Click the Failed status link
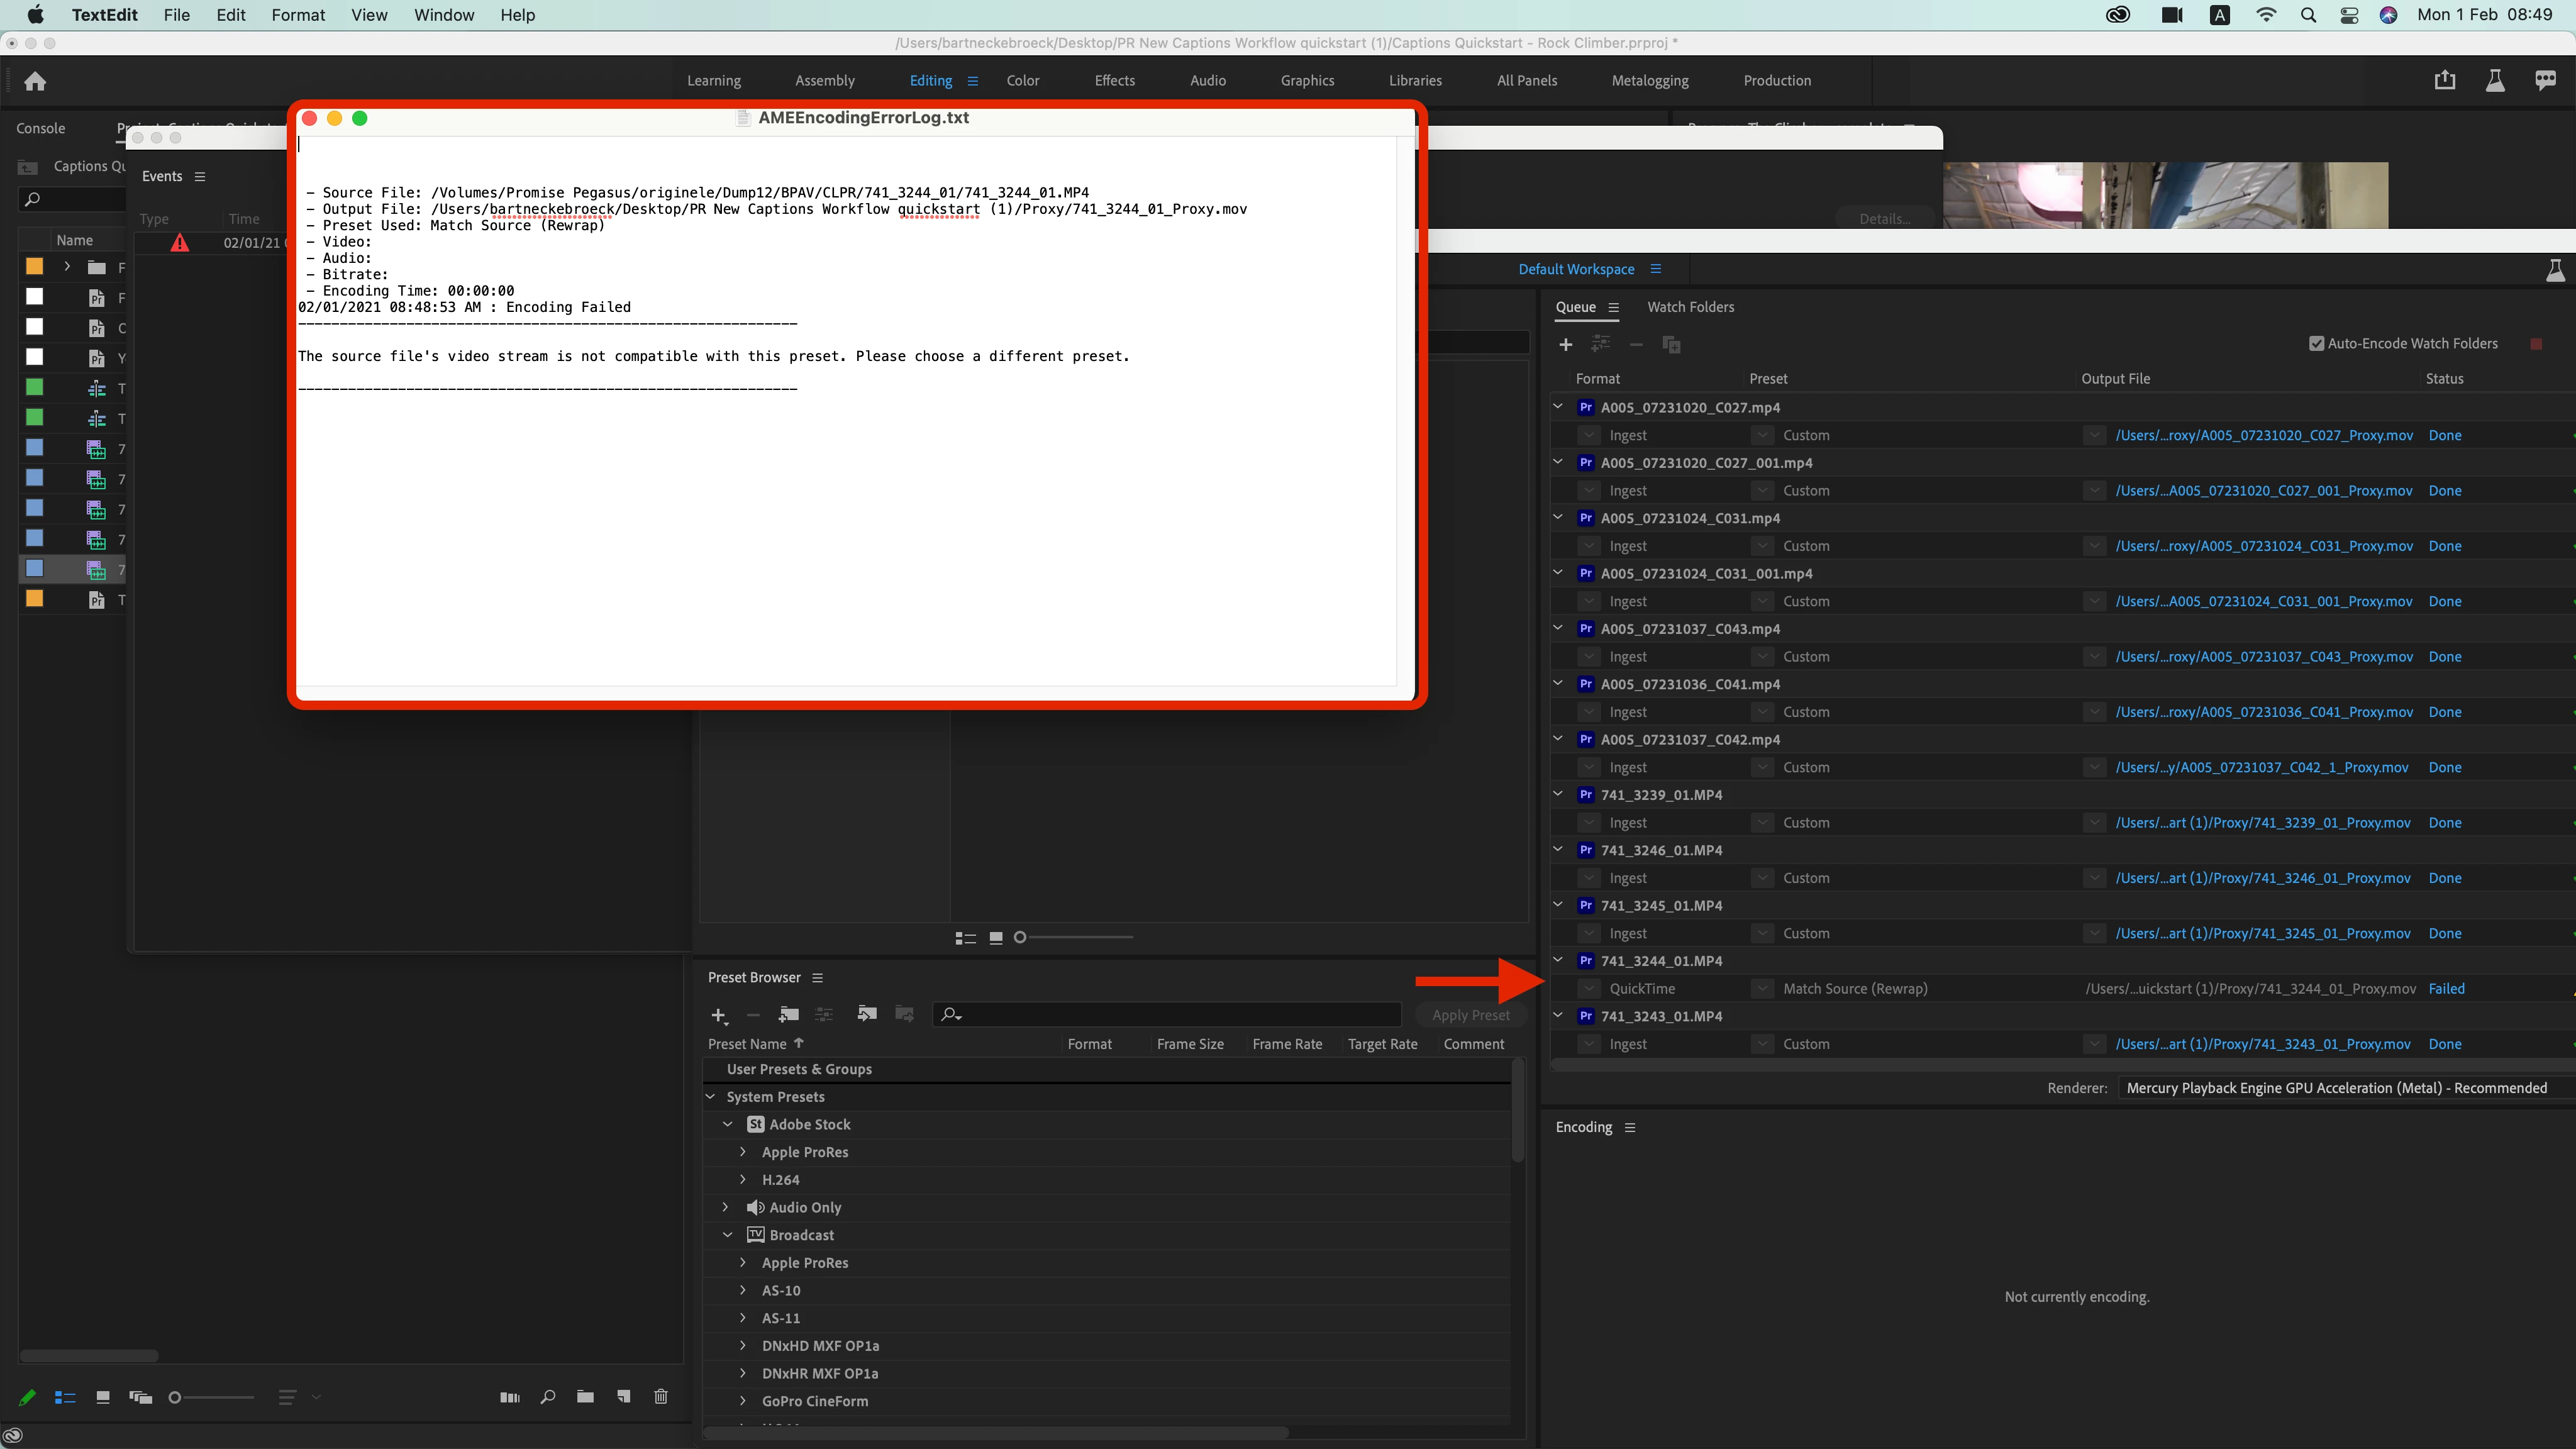2576x1449 pixels. [2446, 988]
